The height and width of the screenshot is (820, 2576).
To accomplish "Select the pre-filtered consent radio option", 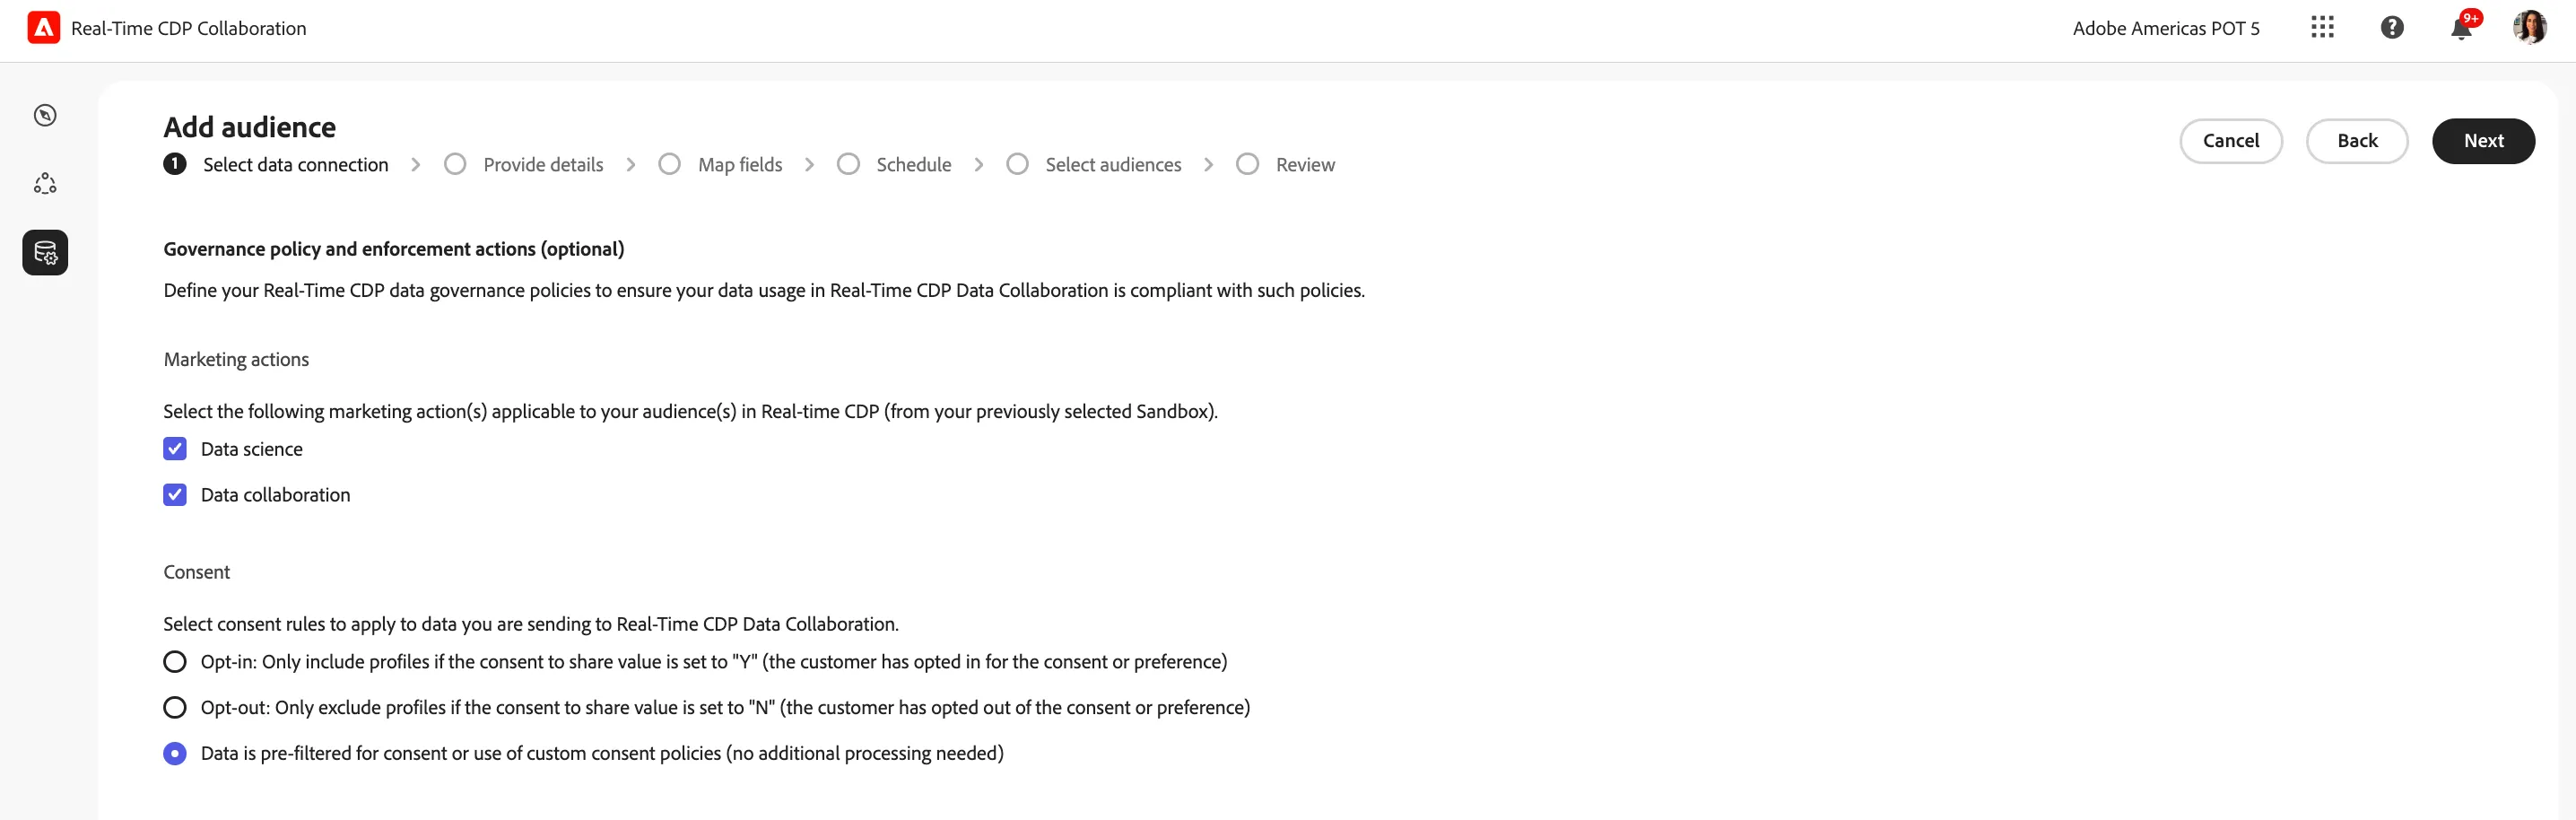I will 175,754.
